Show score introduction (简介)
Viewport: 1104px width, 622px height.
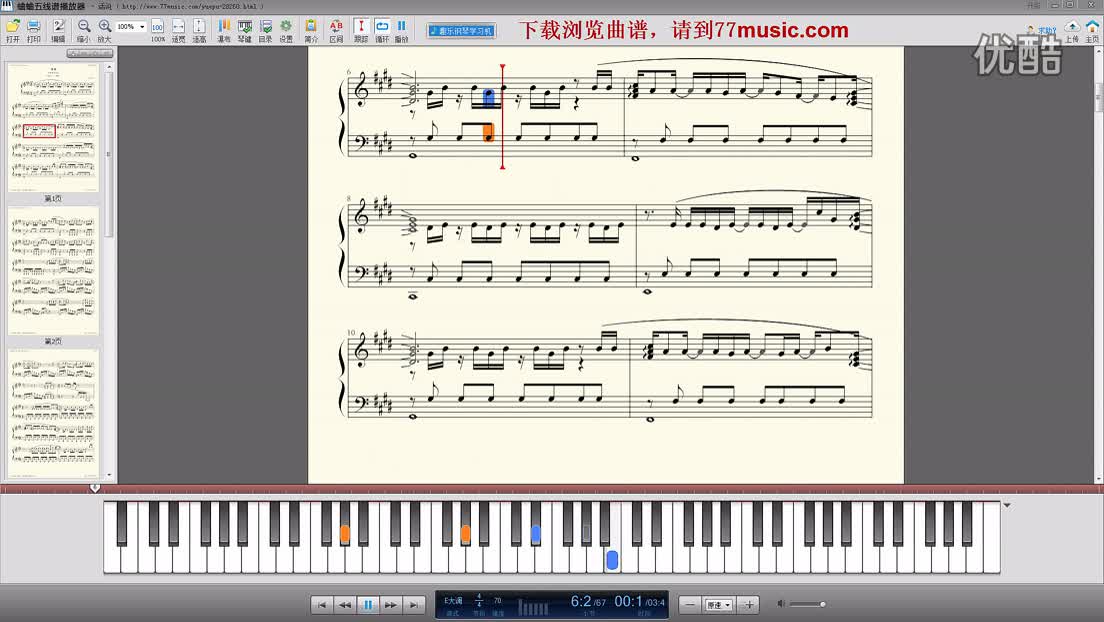coord(310,30)
